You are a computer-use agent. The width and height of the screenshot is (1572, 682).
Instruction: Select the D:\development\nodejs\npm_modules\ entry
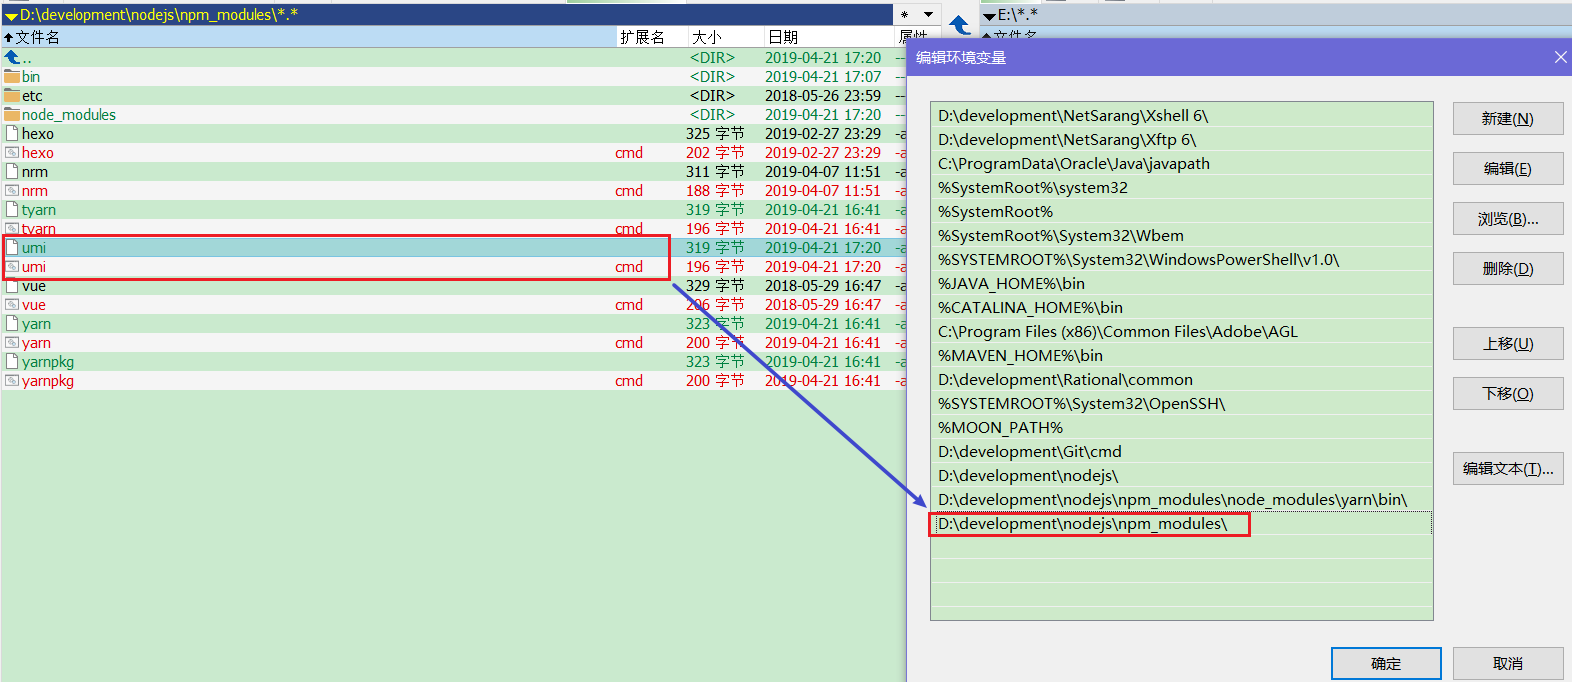1181,524
